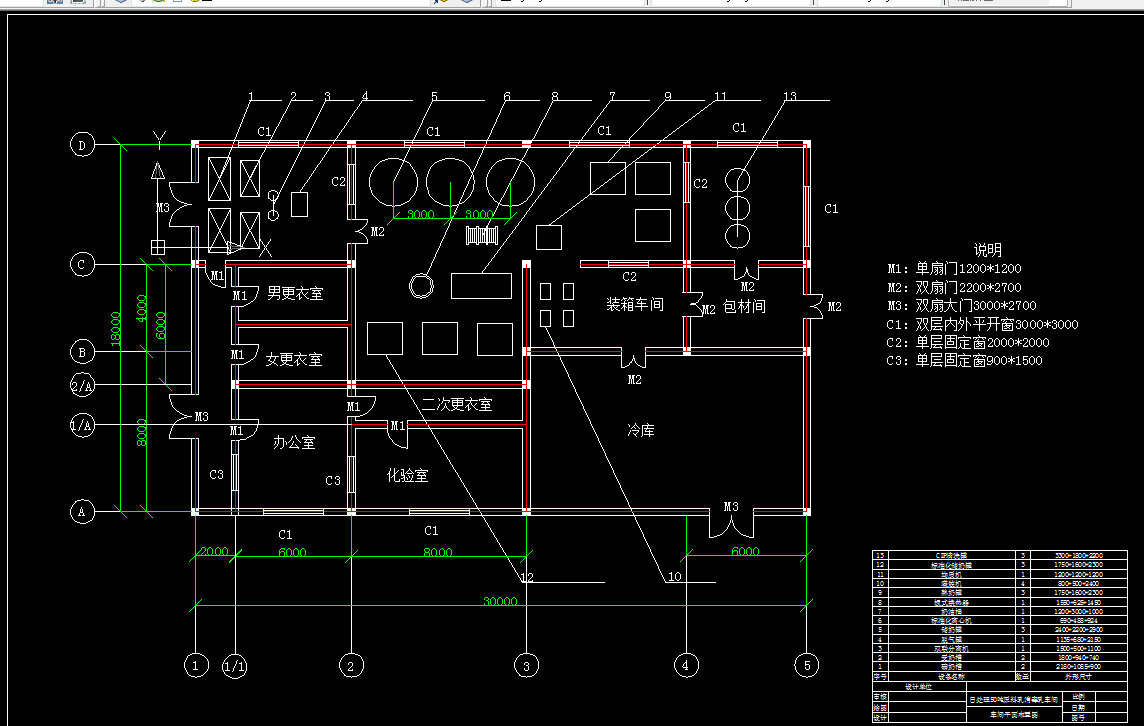Select axis bubble B
This screenshot has width=1144, height=726.
(x=82, y=352)
